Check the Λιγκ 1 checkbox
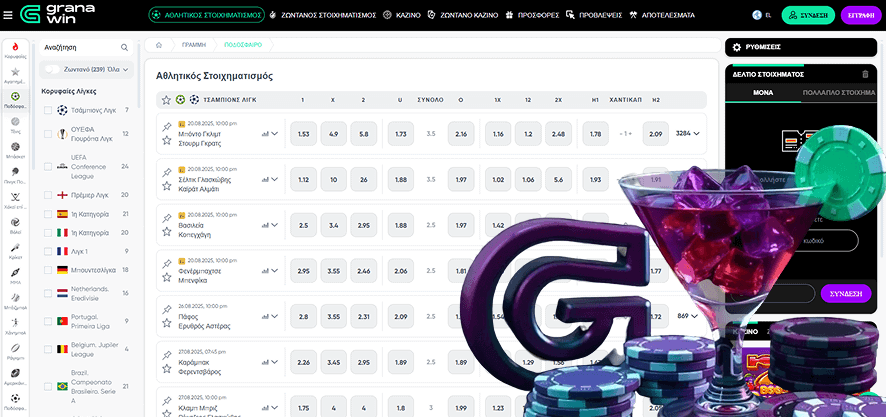The height and width of the screenshot is (417, 886). [48, 251]
